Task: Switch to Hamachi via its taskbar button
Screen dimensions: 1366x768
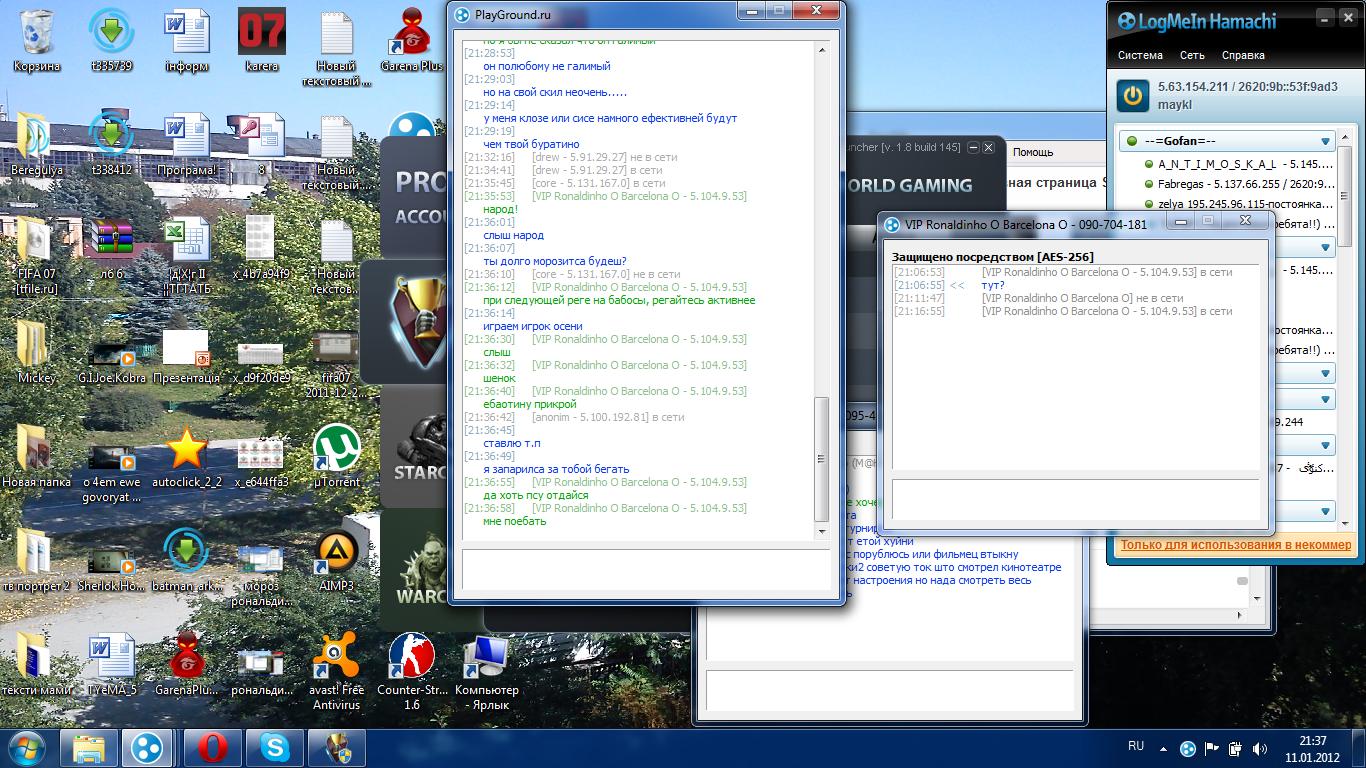Action: coord(148,748)
